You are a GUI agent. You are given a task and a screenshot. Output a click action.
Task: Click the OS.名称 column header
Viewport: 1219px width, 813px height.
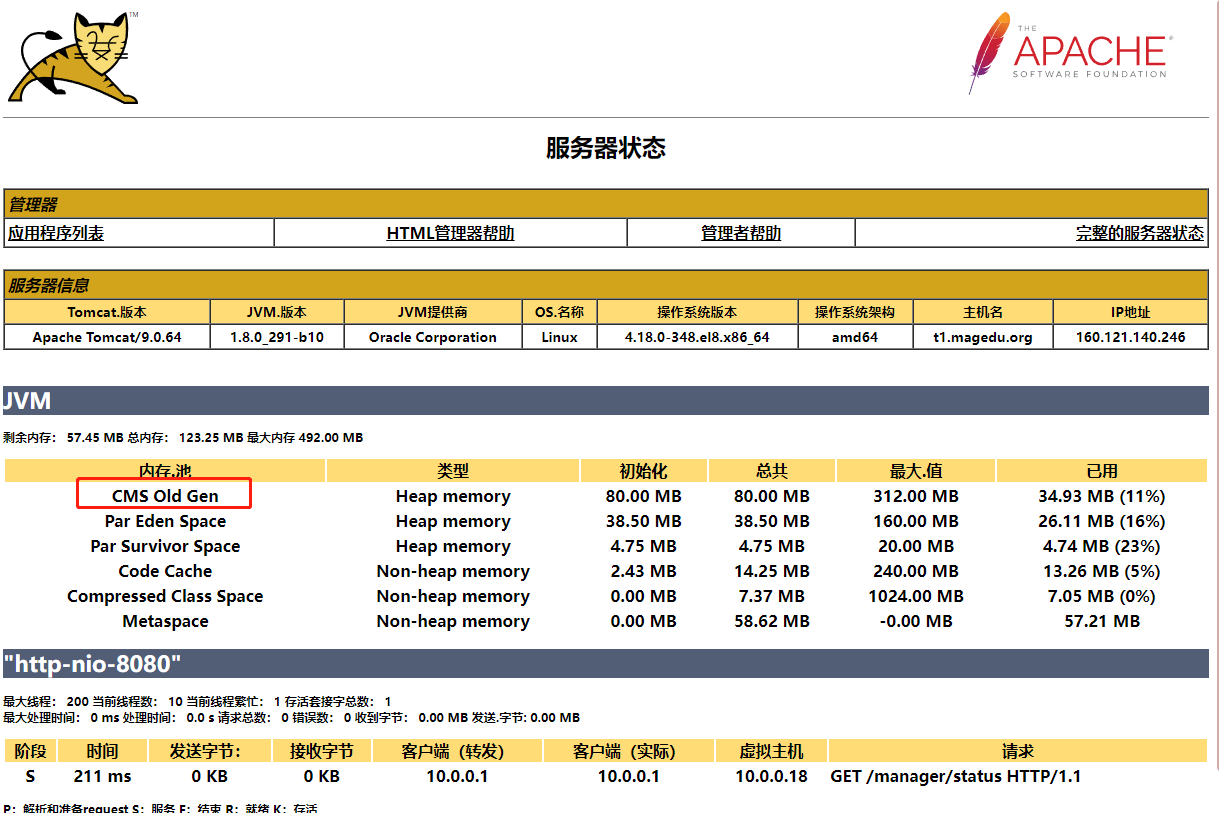pyautogui.click(x=560, y=312)
